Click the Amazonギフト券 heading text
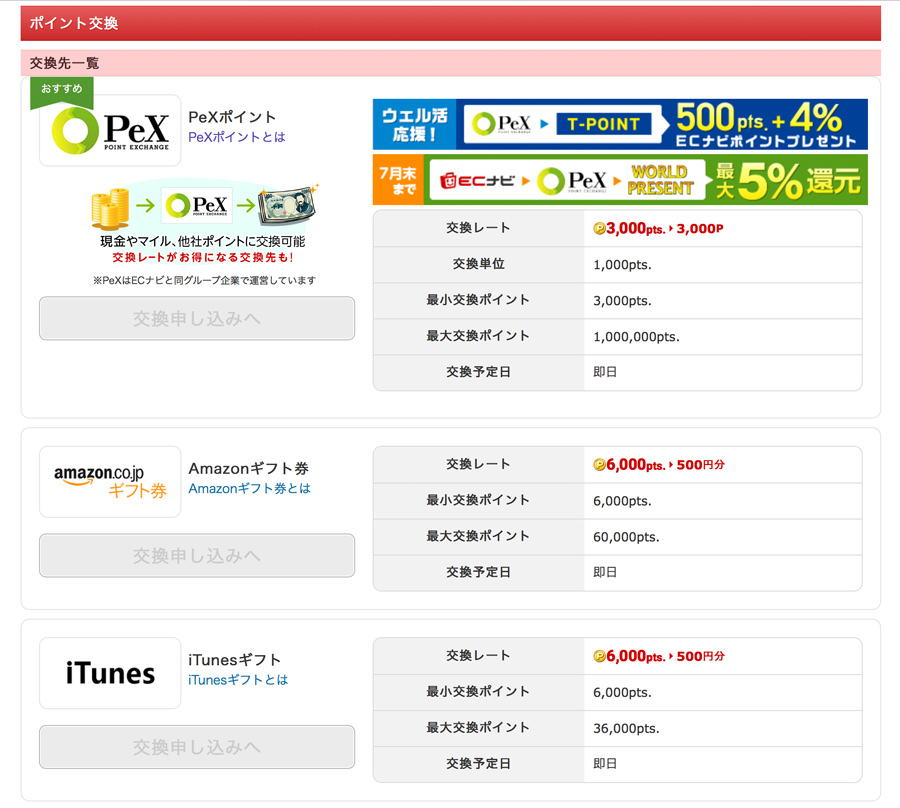 (x=249, y=469)
